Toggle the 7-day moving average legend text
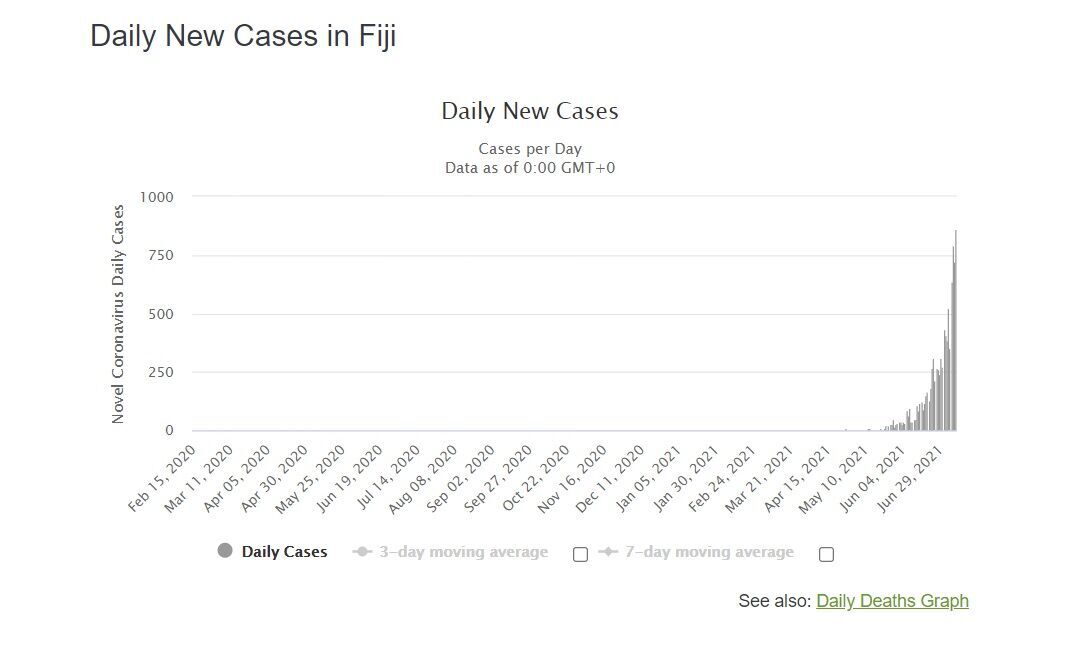Screen dimensions: 1081x645 (708, 552)
